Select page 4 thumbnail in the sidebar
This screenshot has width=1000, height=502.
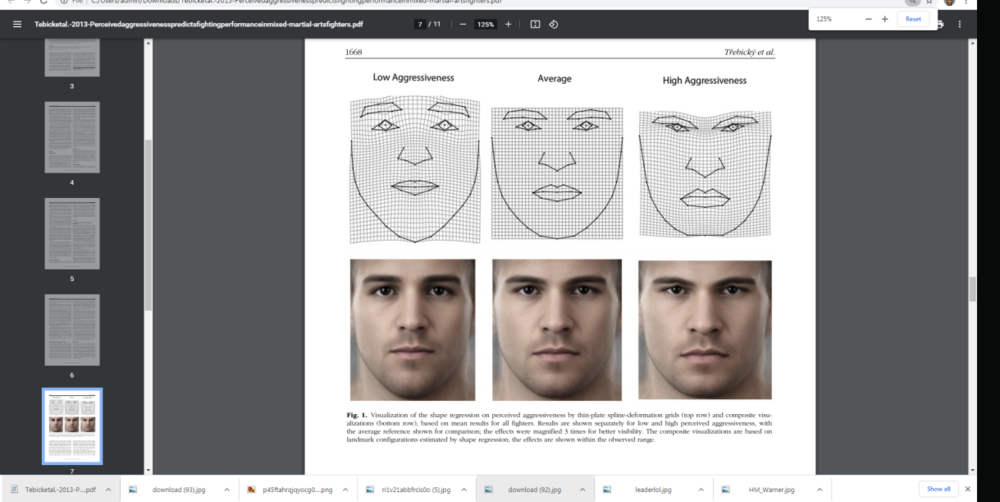coord(72,137)
